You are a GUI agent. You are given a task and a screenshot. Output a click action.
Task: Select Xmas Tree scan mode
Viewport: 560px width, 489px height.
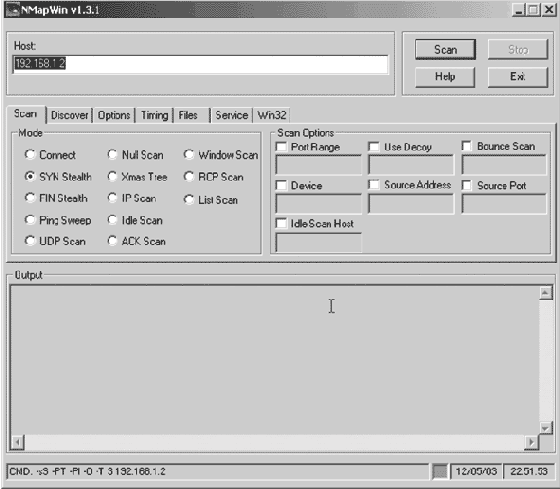pyautogui.click(x=112, y=176)
